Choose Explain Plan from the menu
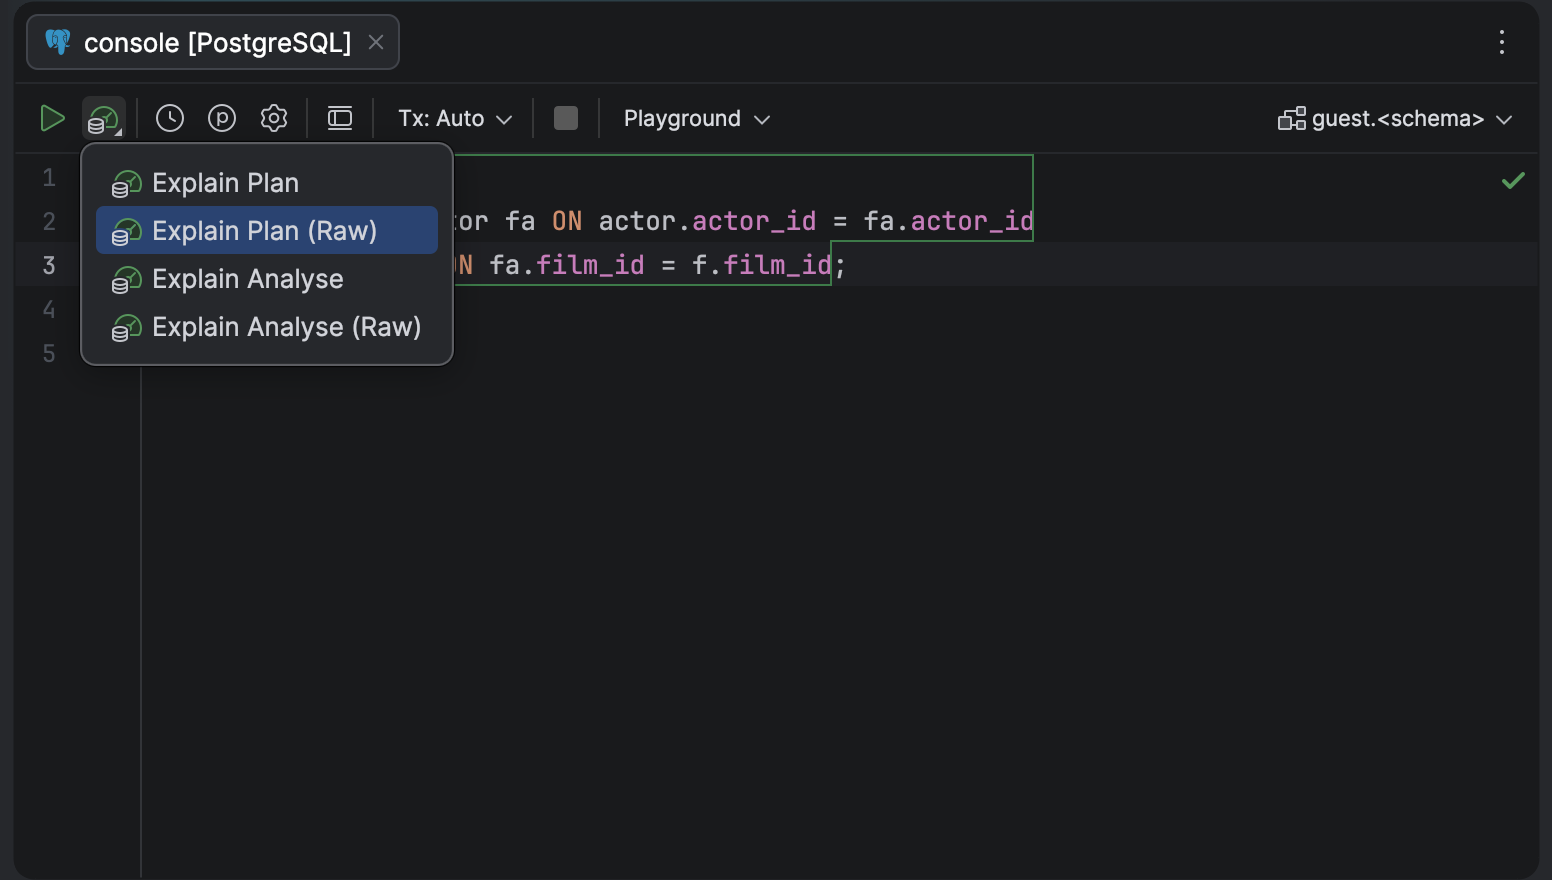Viewport: 1552px width, 880px height. click(267, 183)
